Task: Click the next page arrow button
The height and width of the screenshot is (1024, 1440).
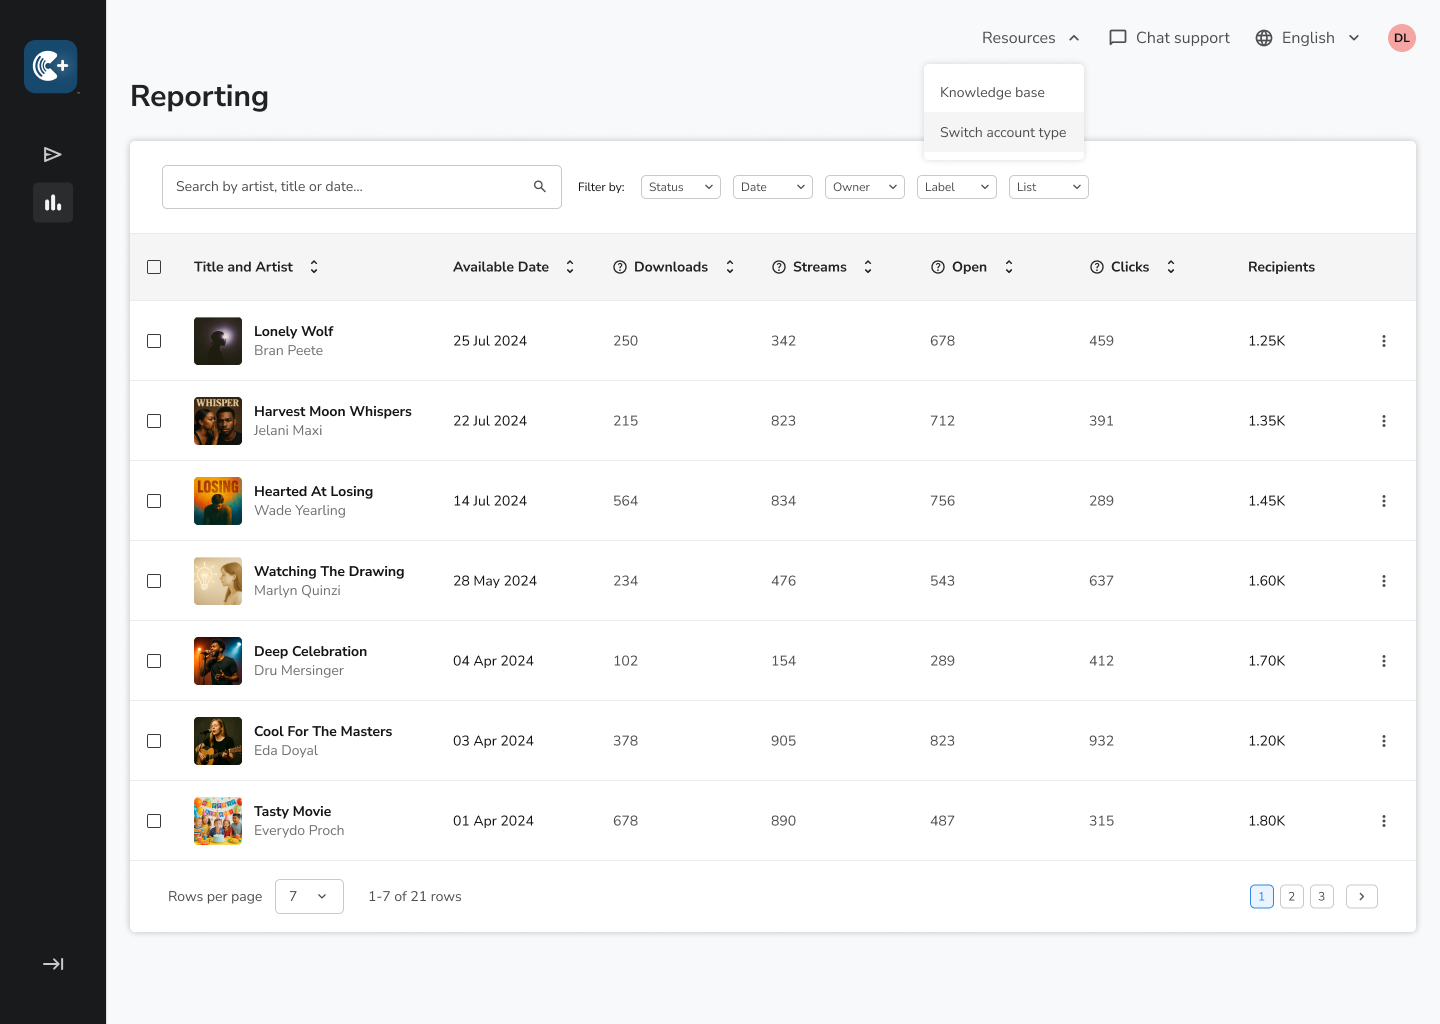Action: 1361,896
